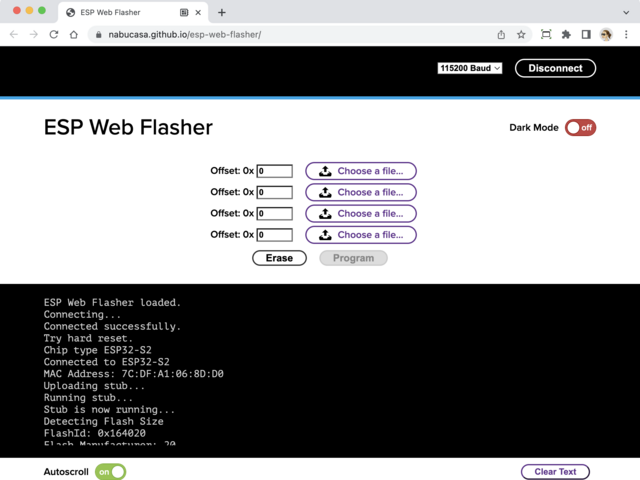640x480 pixels.
Task: Click the Disconnect button
Action: click(555, 68)
